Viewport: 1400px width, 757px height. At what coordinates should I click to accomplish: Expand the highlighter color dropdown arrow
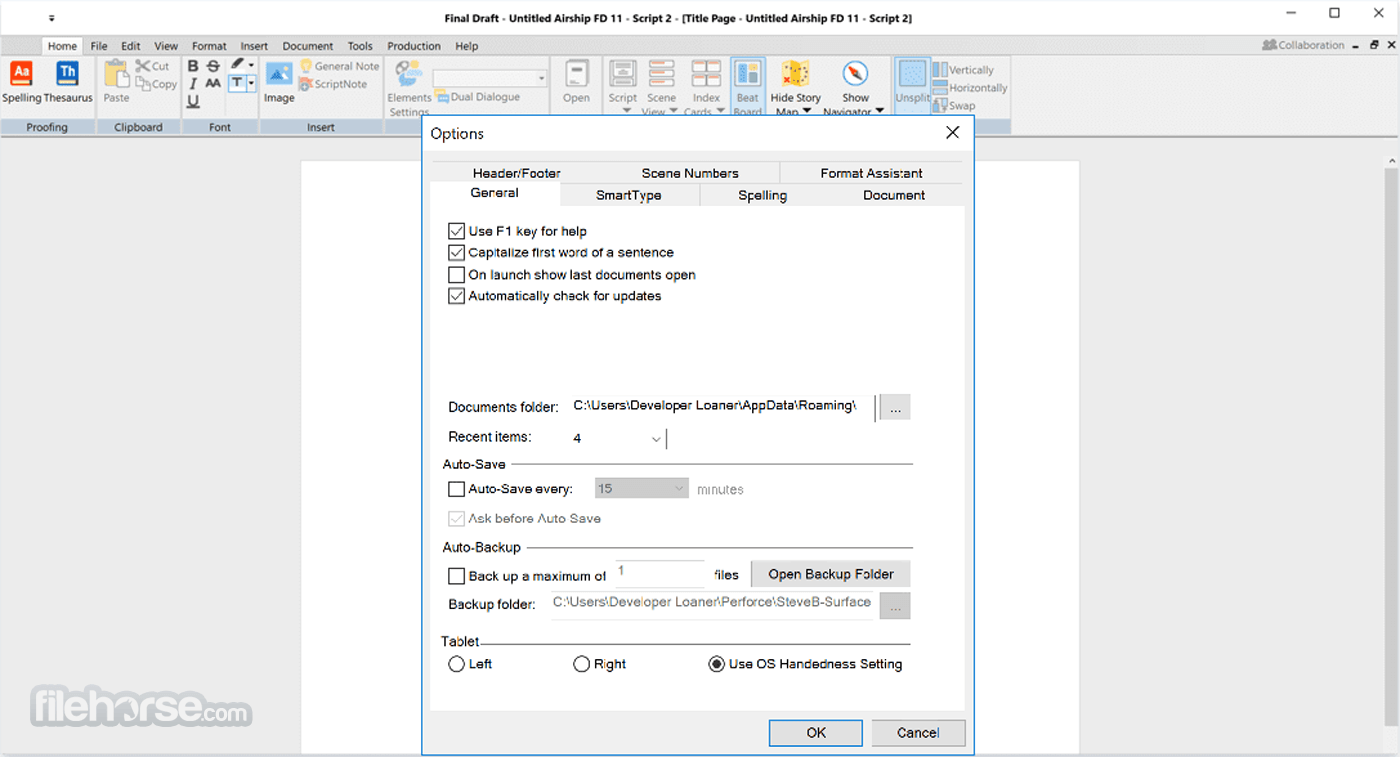click(x=251, y=66)
